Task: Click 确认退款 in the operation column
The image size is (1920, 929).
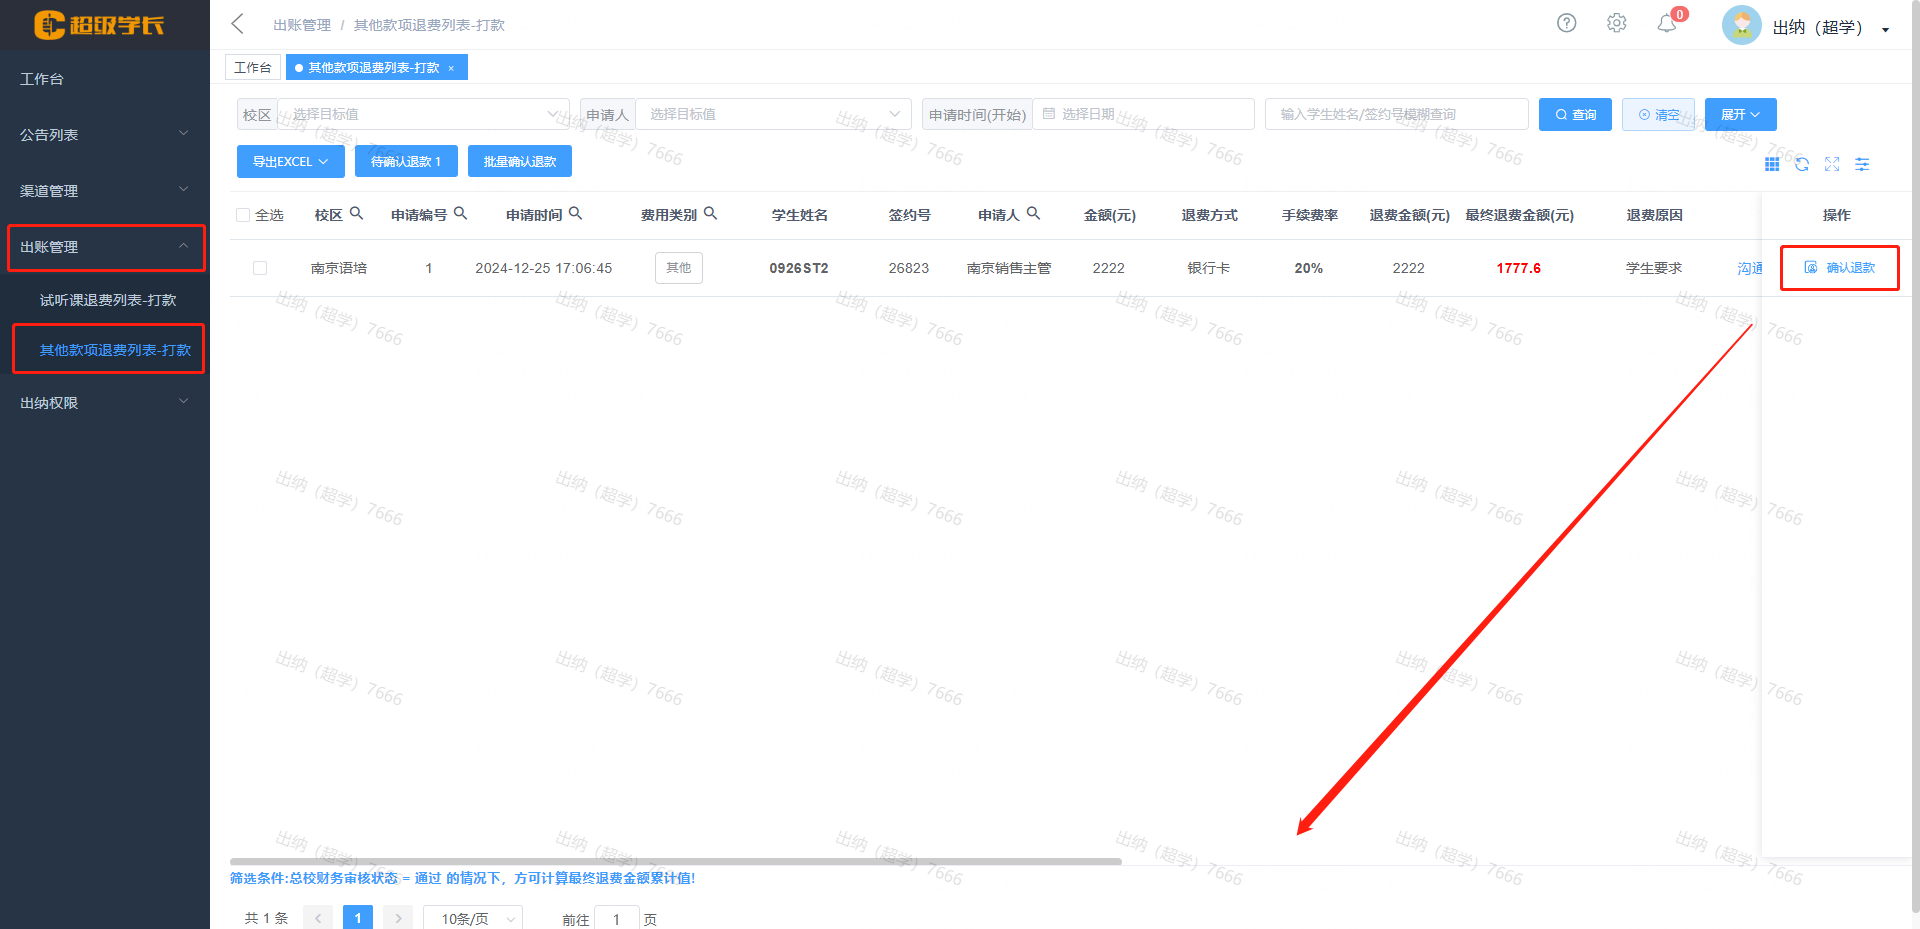Action: [x=1840, y=268]
